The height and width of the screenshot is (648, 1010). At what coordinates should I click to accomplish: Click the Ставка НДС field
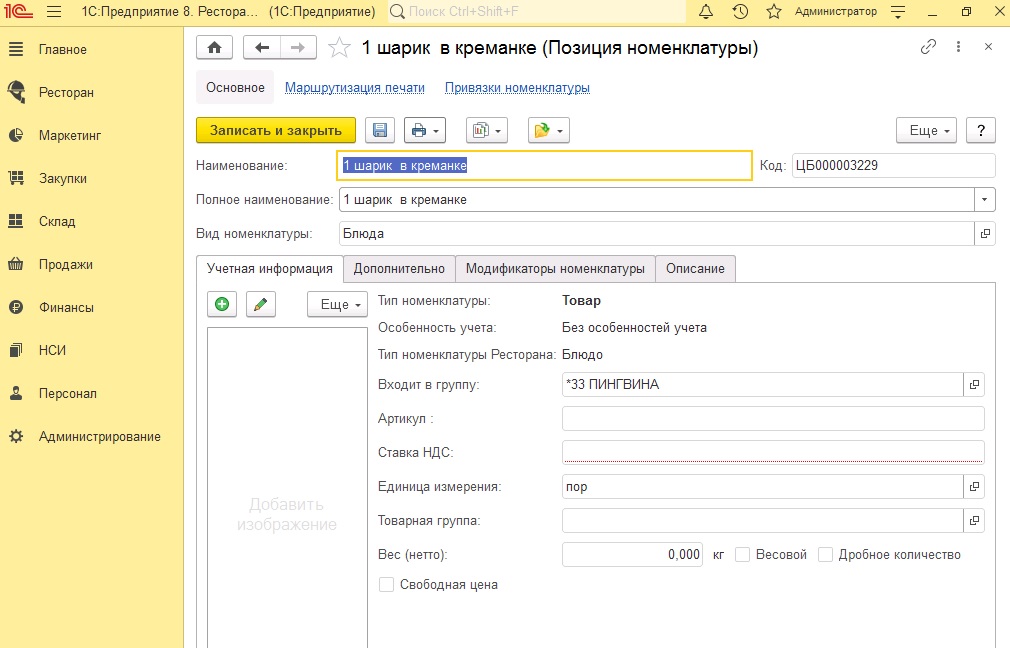773,452
